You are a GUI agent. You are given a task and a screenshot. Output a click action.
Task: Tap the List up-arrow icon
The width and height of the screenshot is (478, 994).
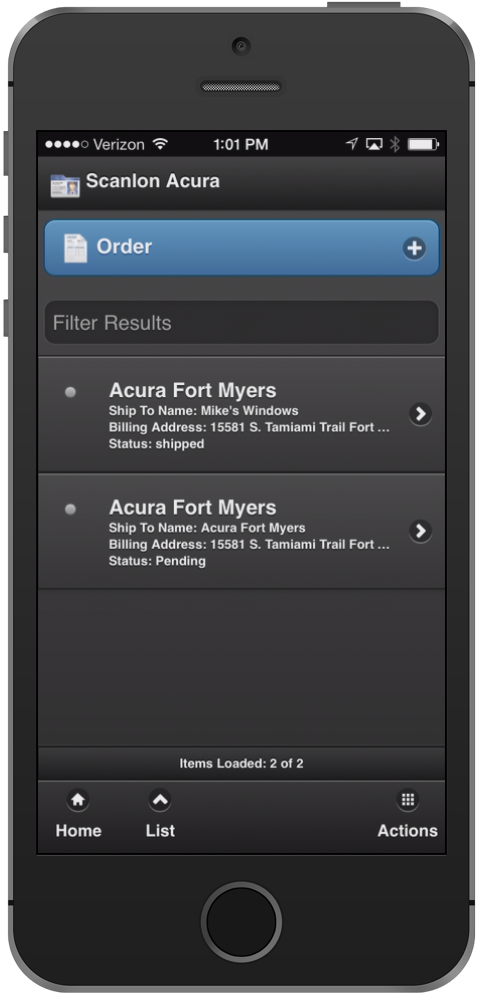tap(160, 800)
